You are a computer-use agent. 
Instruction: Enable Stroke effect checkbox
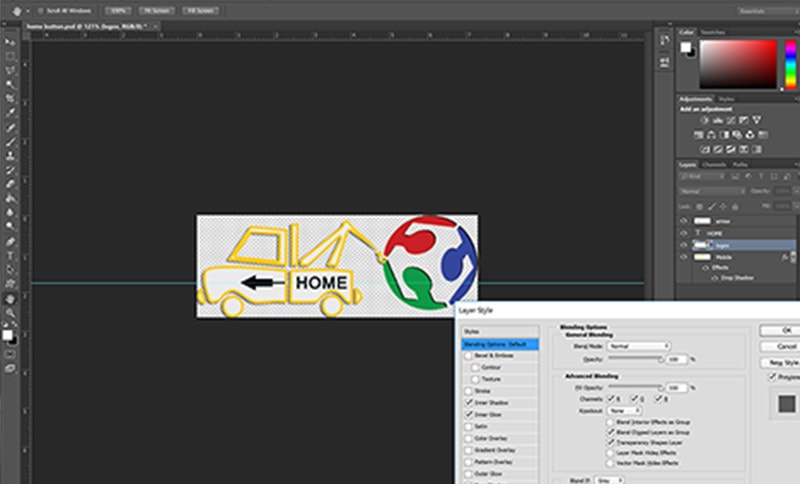pos(468,391)
